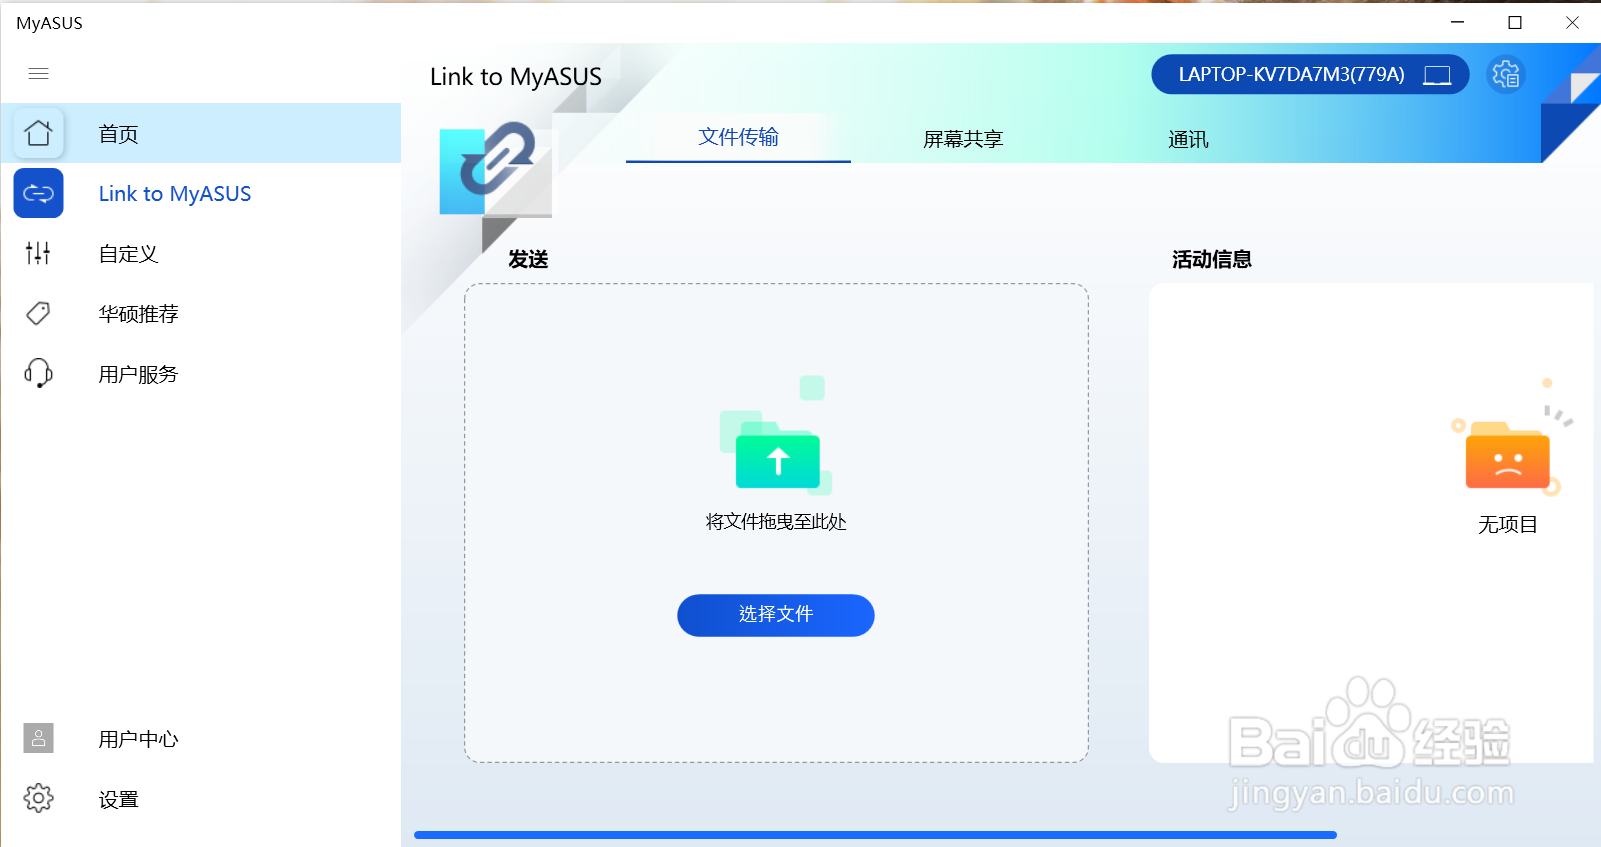Click the 选择文件 button
Viewport: 1601px width, 847px height.
pyautogui.click(x=776, y=615)
